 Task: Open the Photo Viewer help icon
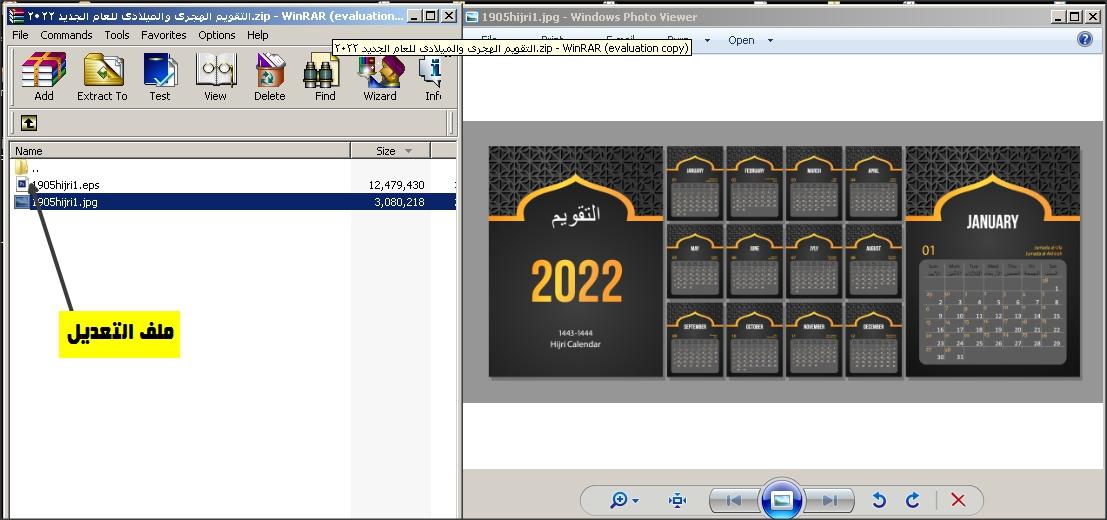pos(1085,40)
